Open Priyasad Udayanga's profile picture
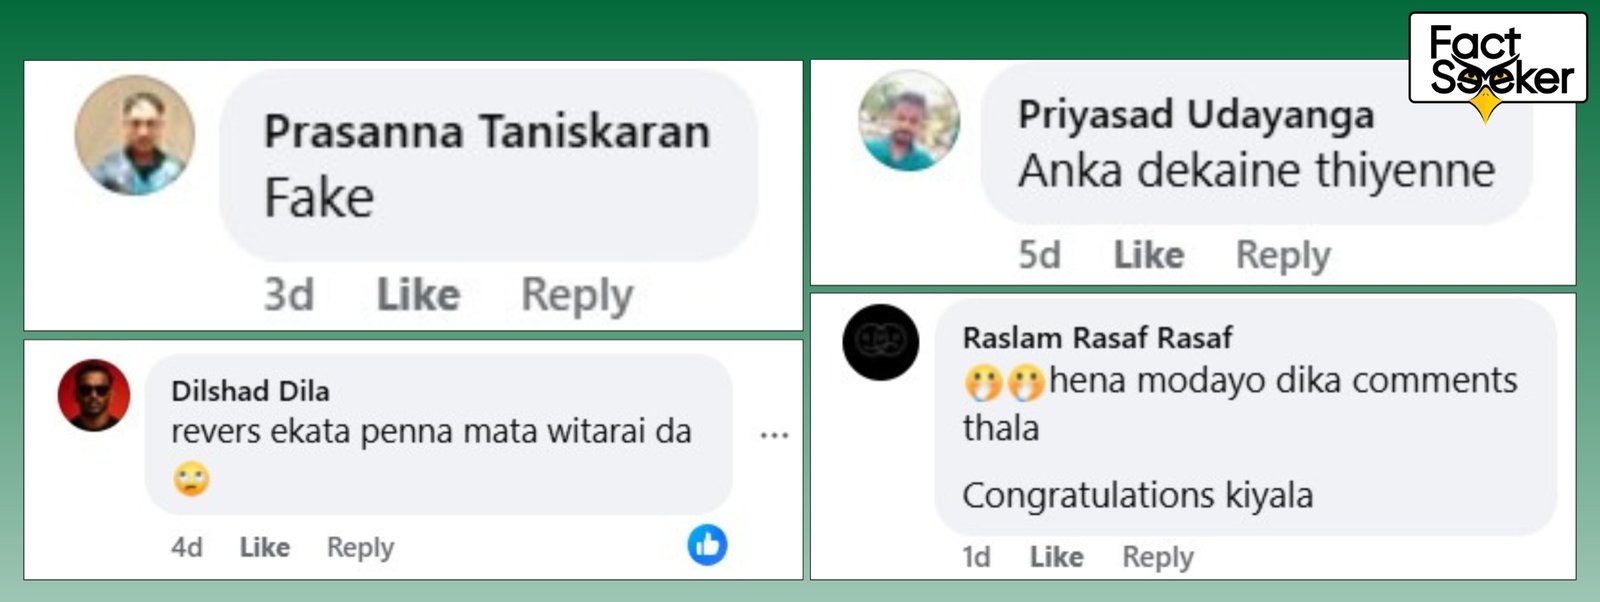This screenshot has height=602, width=1600. [909, 120]
